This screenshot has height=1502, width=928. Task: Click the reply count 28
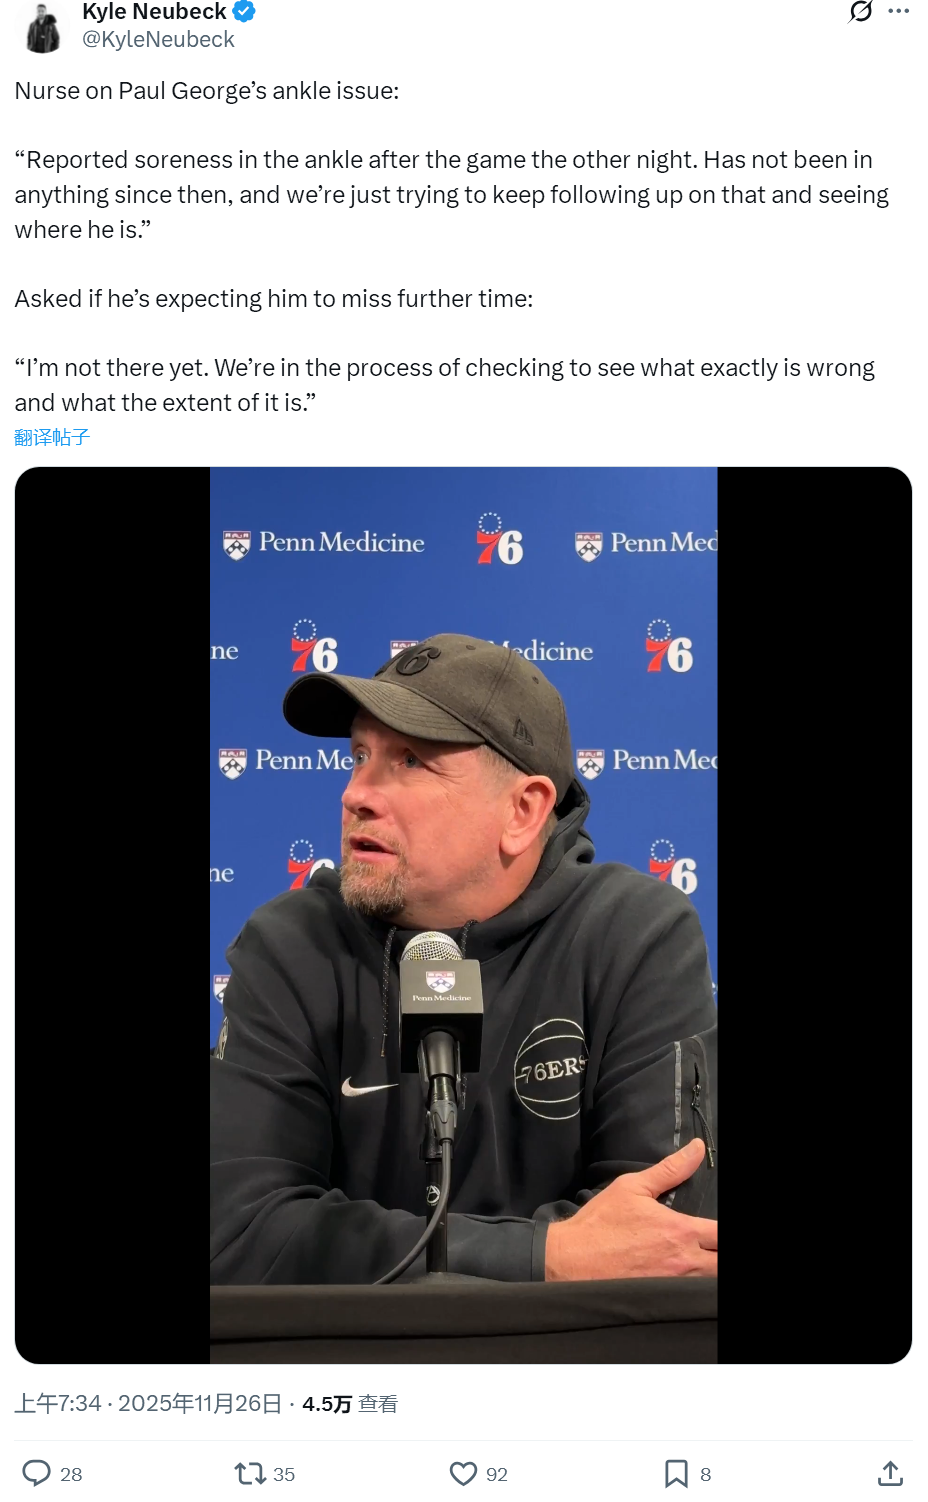(71, 1474)
